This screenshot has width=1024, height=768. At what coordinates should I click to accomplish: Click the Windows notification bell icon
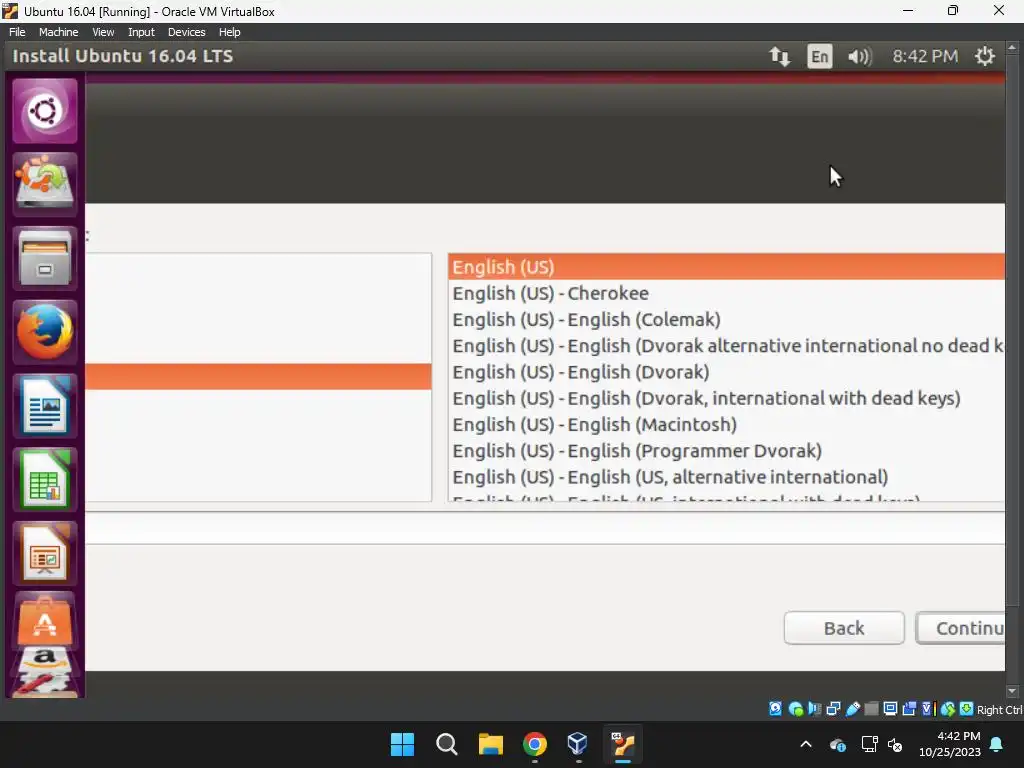pyautogui.click(x=997, y=744)
